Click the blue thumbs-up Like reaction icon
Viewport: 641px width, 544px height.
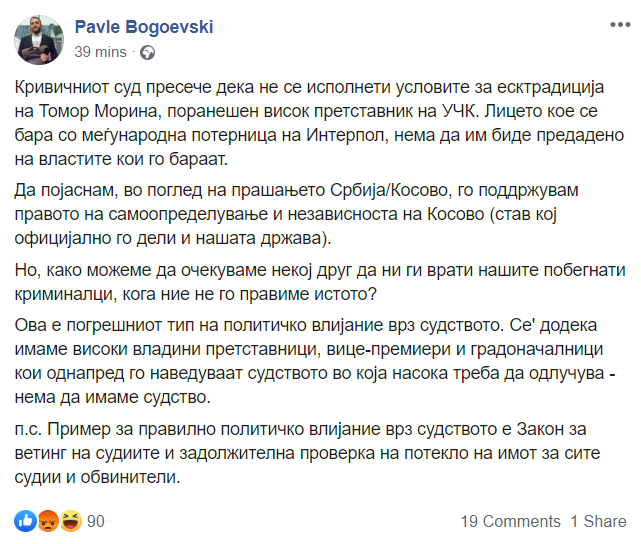click(x=25, y=521)
